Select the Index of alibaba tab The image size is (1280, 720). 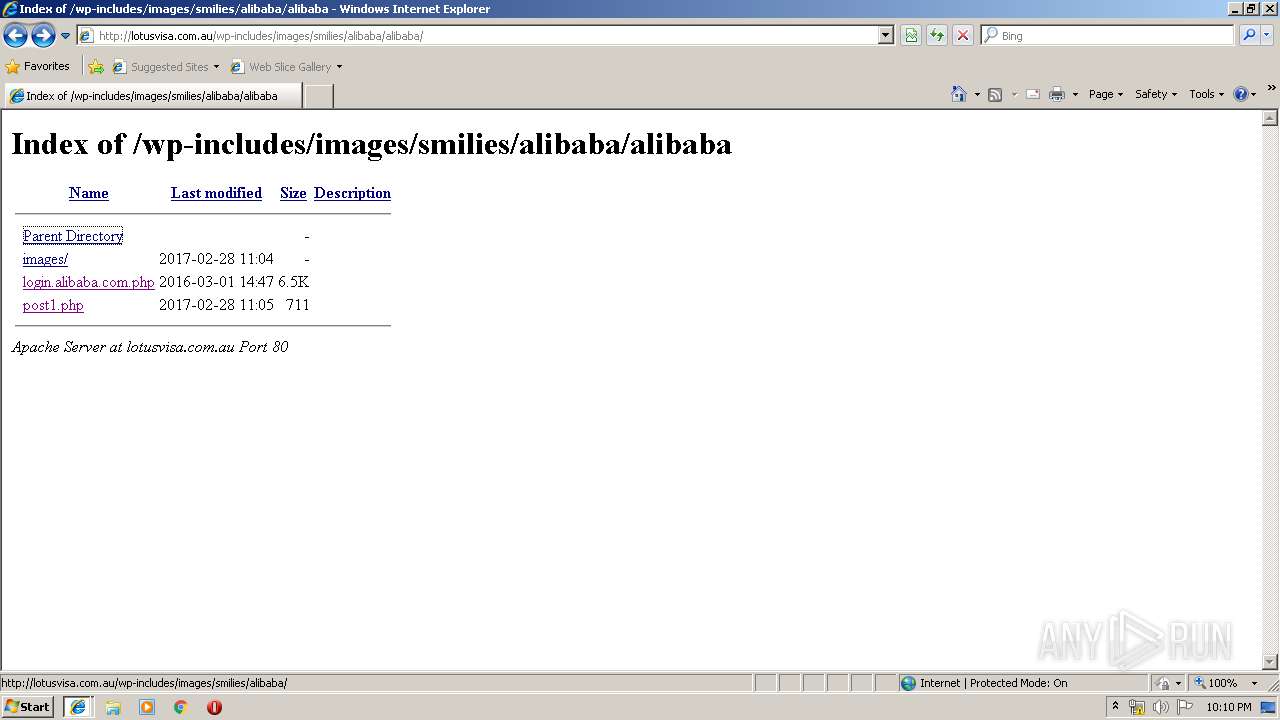[152, 96]
